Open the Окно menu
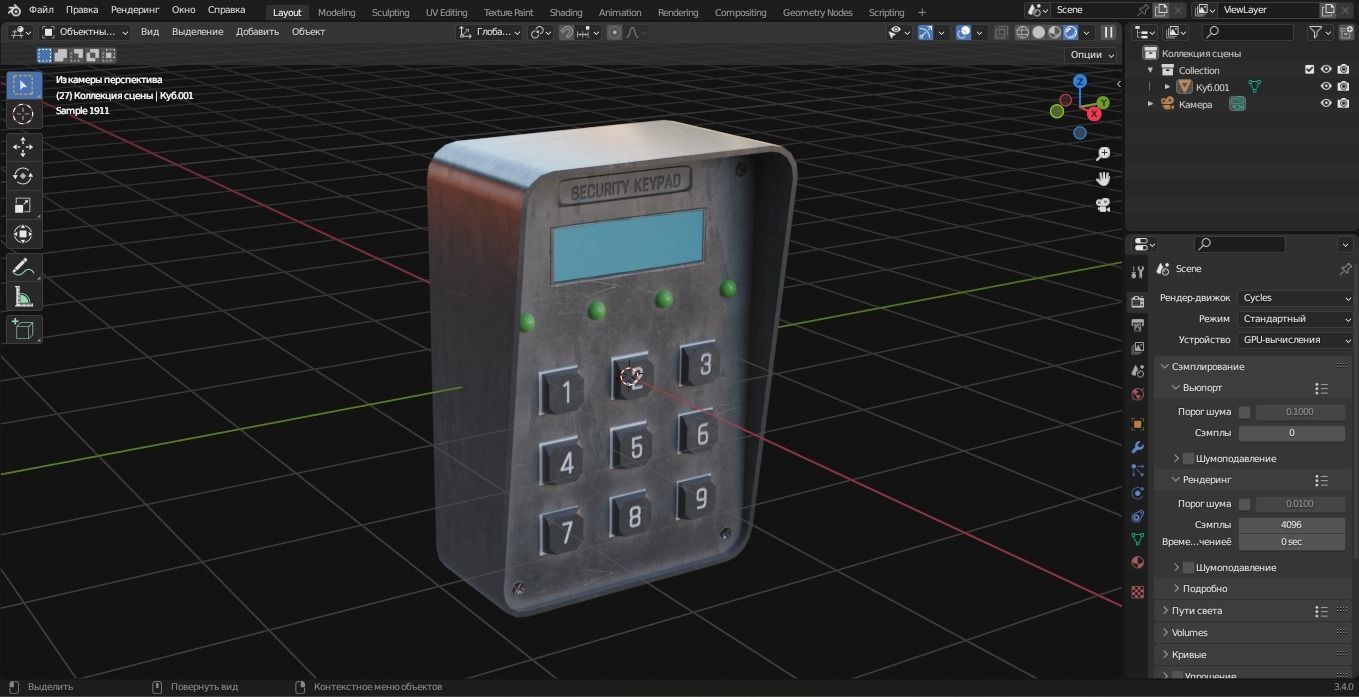The image size is (1359, 697). tap(184, 10)
